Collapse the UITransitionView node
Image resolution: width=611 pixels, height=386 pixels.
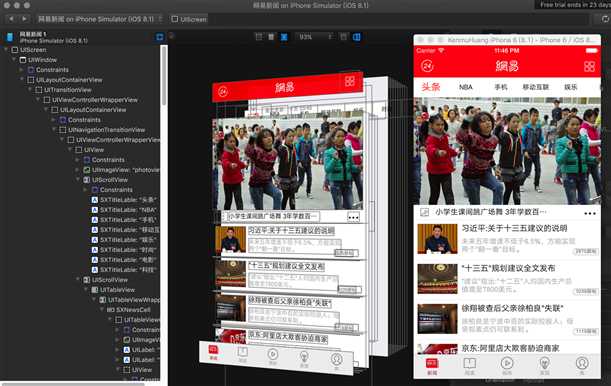pos(30,90)
